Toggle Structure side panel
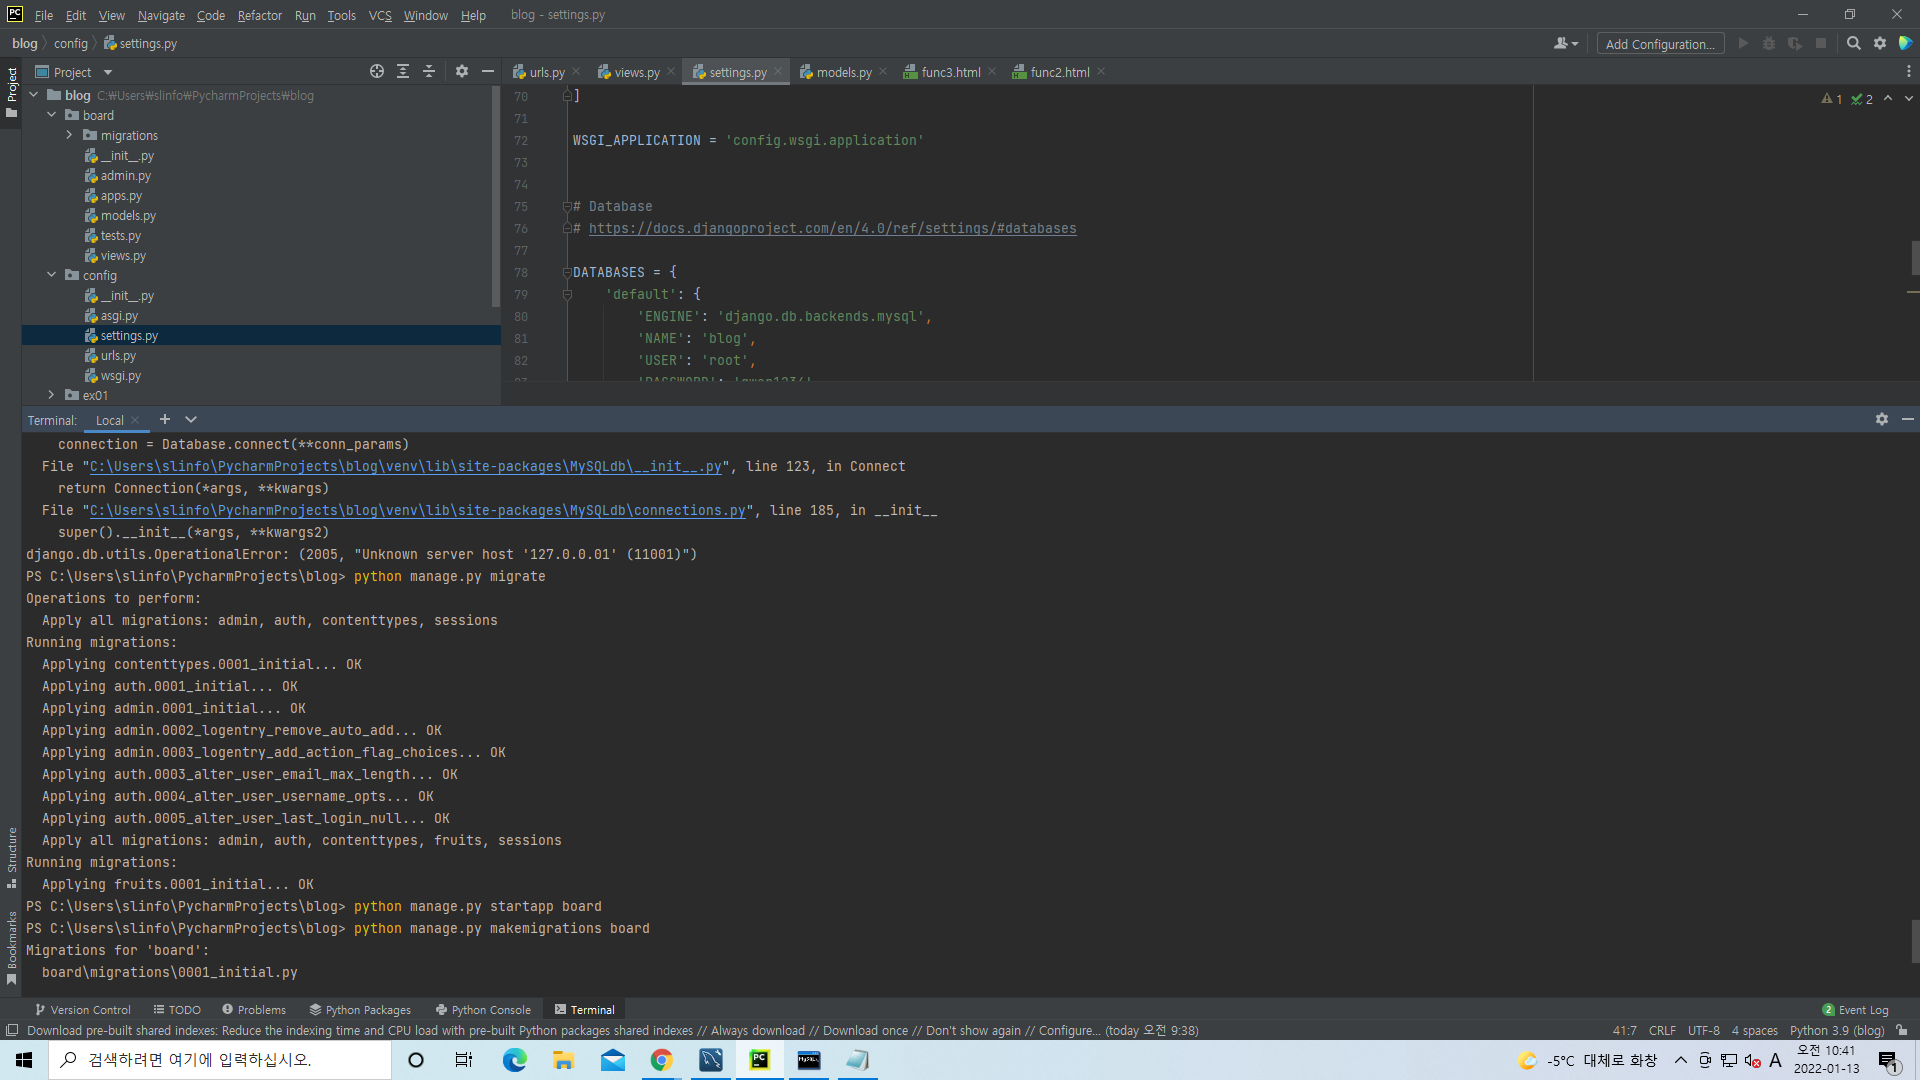This screenshot has height=1080, width=1920. (x=11, y=855)
